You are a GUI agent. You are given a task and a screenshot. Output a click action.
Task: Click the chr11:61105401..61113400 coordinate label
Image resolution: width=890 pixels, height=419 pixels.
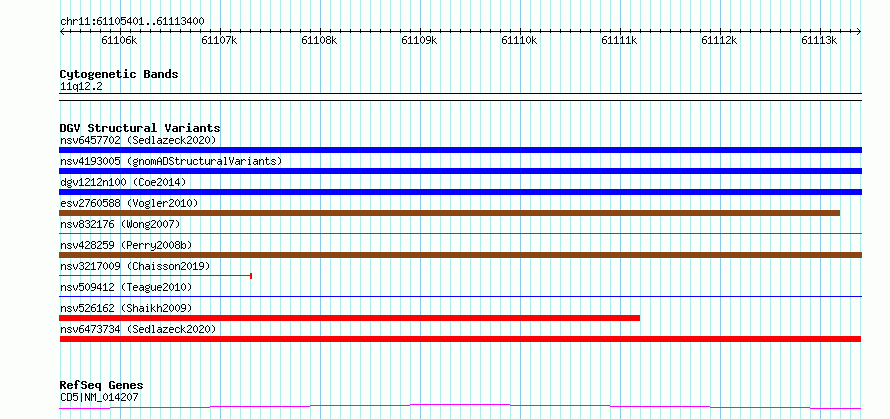coord(132,21)
